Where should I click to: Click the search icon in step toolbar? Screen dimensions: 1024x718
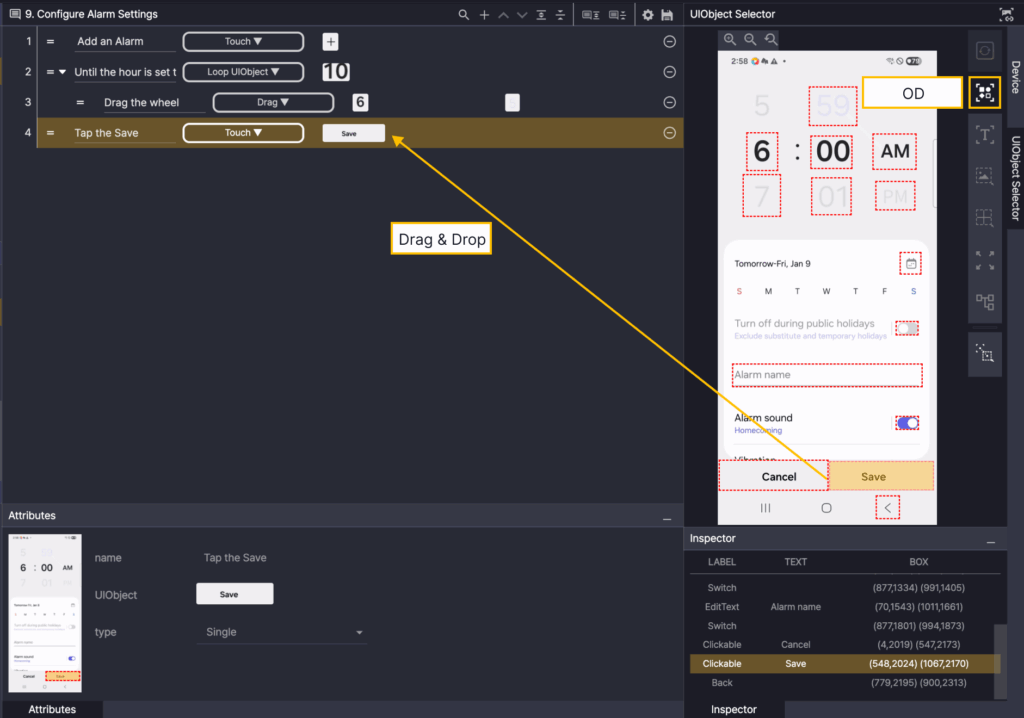coord(463,15)
